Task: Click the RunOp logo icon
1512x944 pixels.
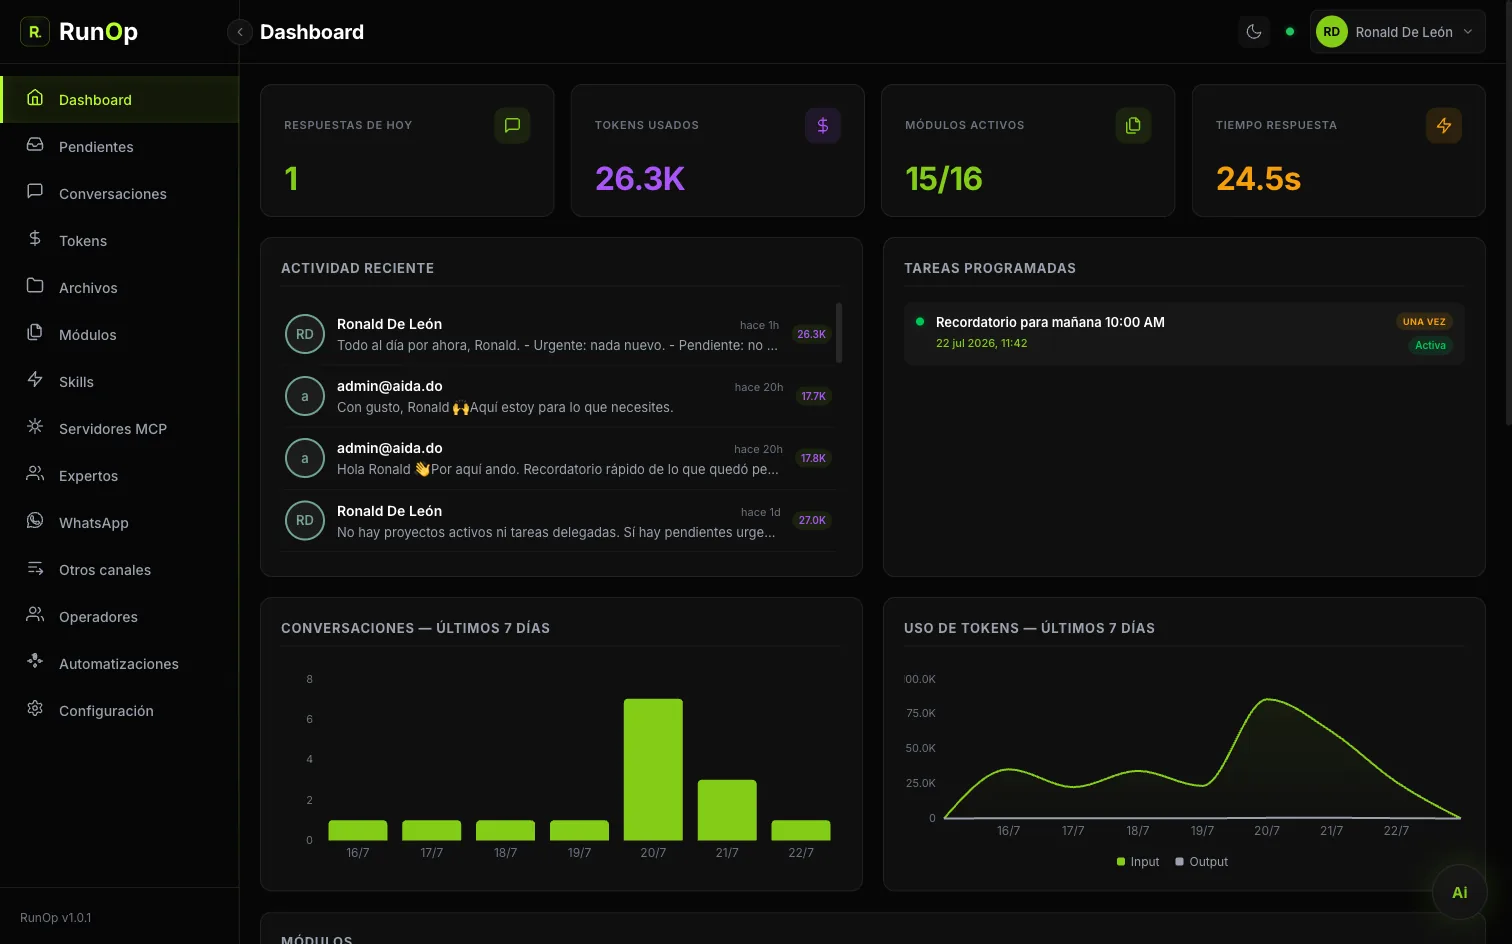Action: point(35,32)
